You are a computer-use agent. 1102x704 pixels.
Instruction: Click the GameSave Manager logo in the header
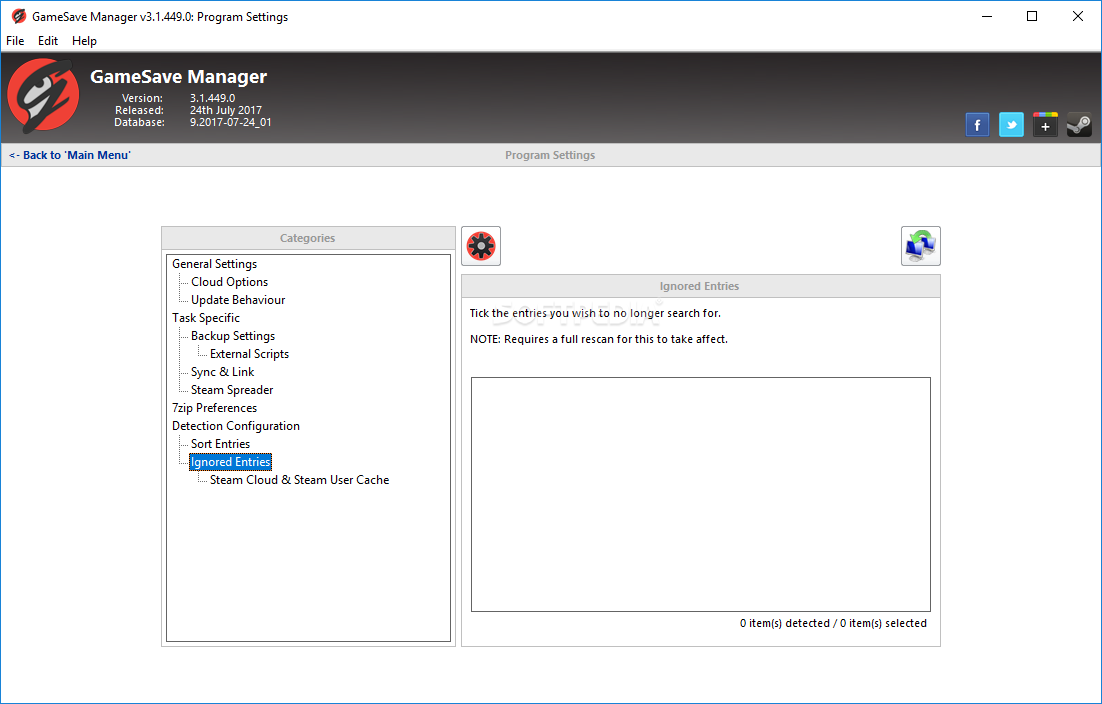click(x=43, y=96)
